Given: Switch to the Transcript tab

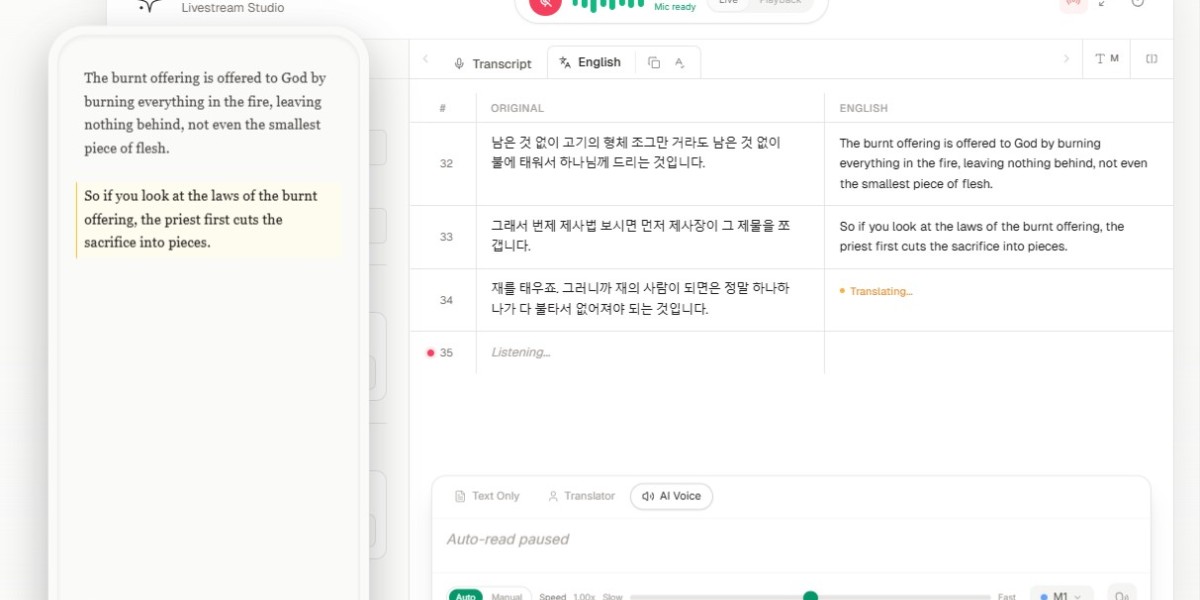Looking at the screenshot, I should [x=492, y=63].
